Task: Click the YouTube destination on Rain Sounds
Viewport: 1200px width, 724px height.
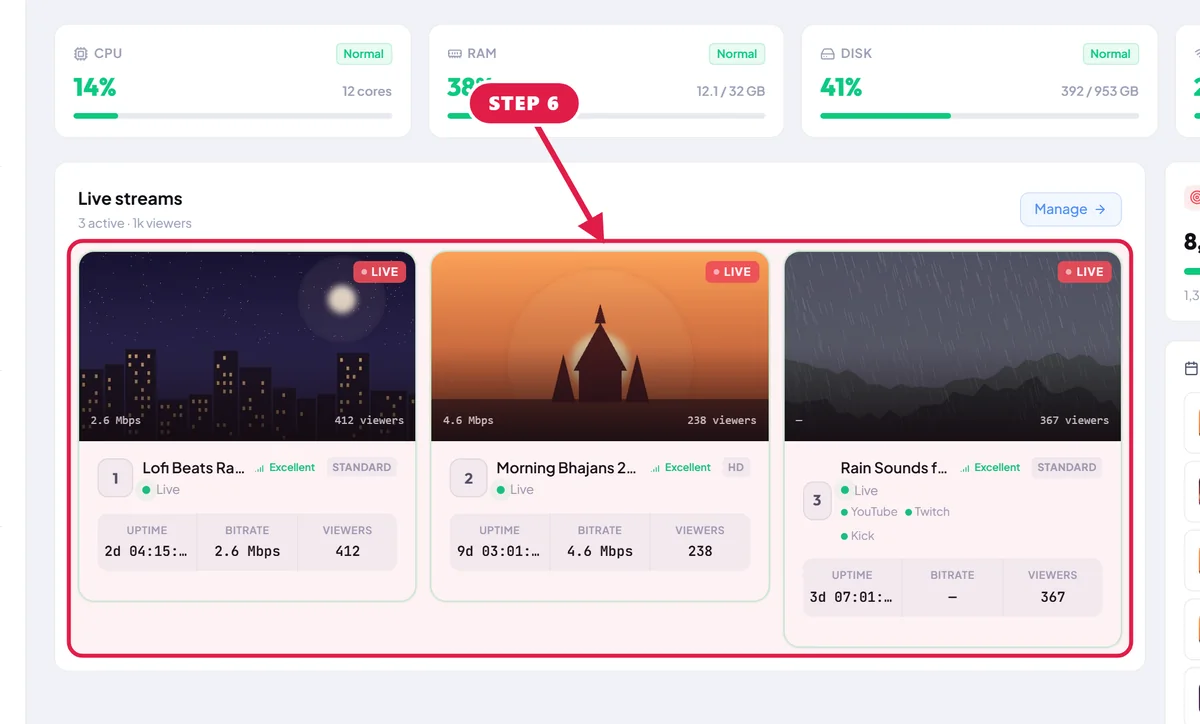Action: pos(869,512)
